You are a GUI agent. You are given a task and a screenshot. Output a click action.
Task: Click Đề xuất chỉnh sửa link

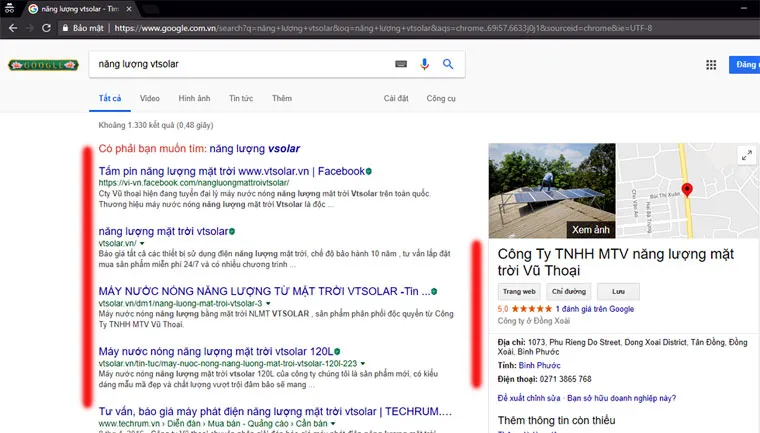point(529,398)
